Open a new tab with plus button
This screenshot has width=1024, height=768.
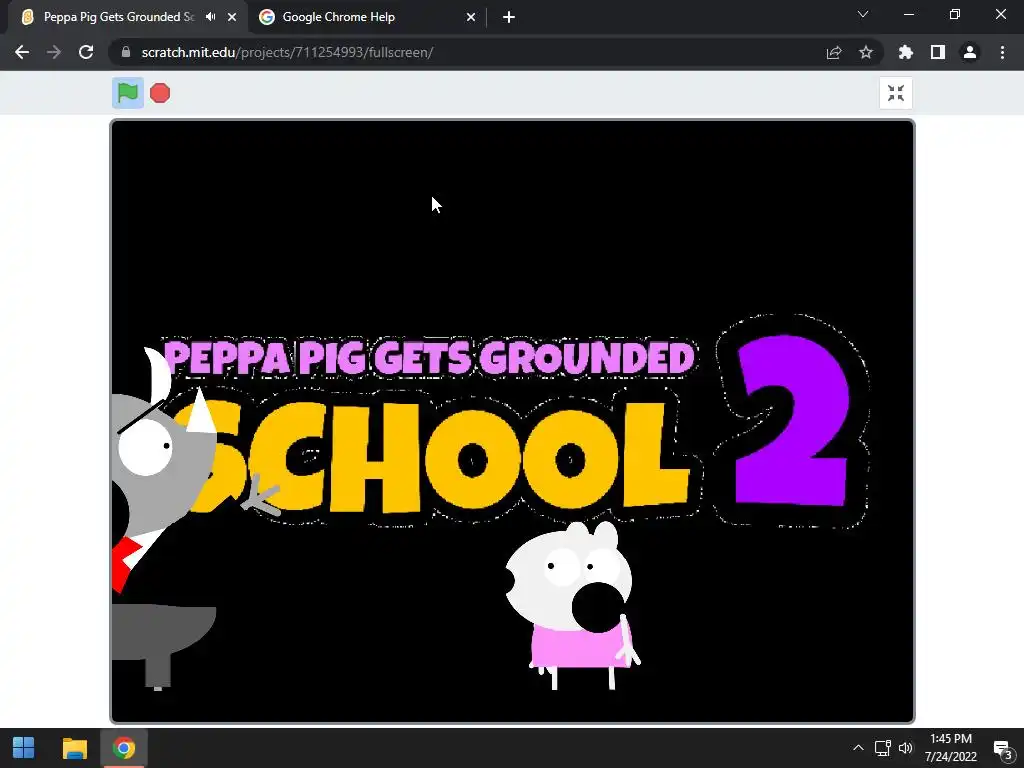point(509,17)
